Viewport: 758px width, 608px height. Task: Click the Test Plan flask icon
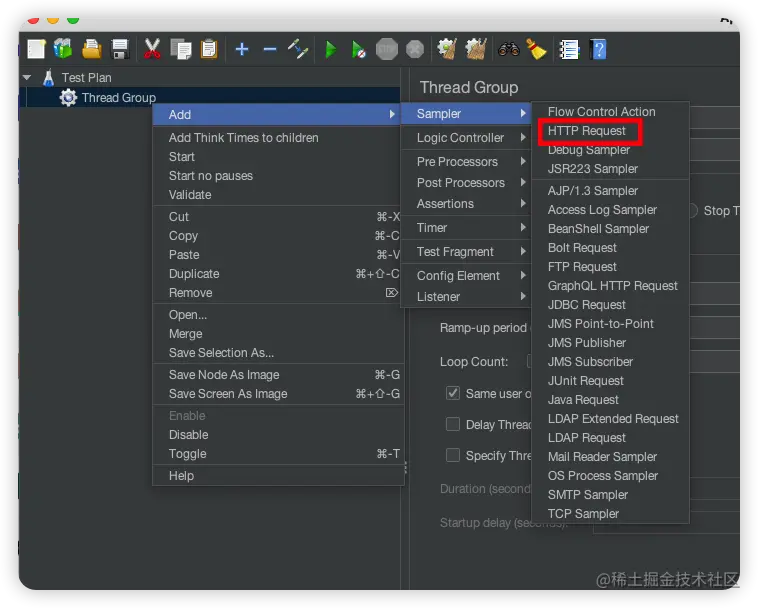coord(48,77)
